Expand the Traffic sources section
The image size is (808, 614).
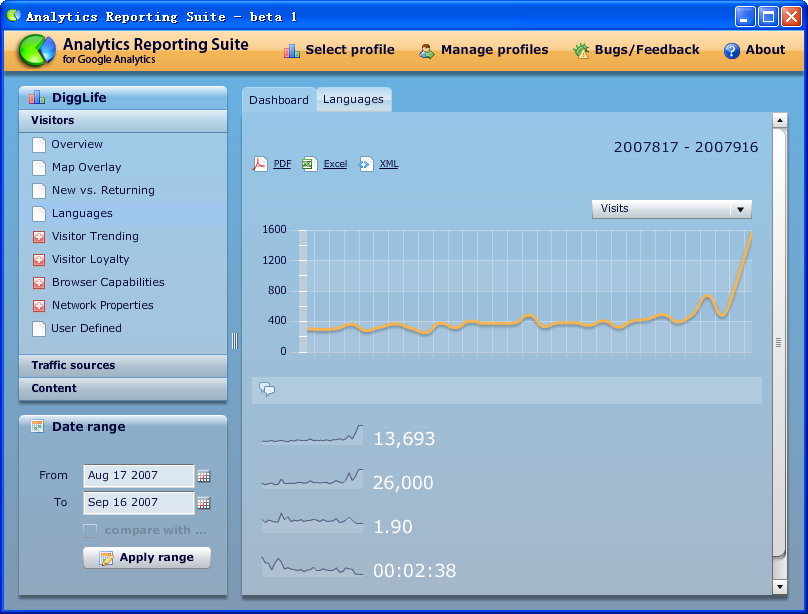tap(123, 365)
